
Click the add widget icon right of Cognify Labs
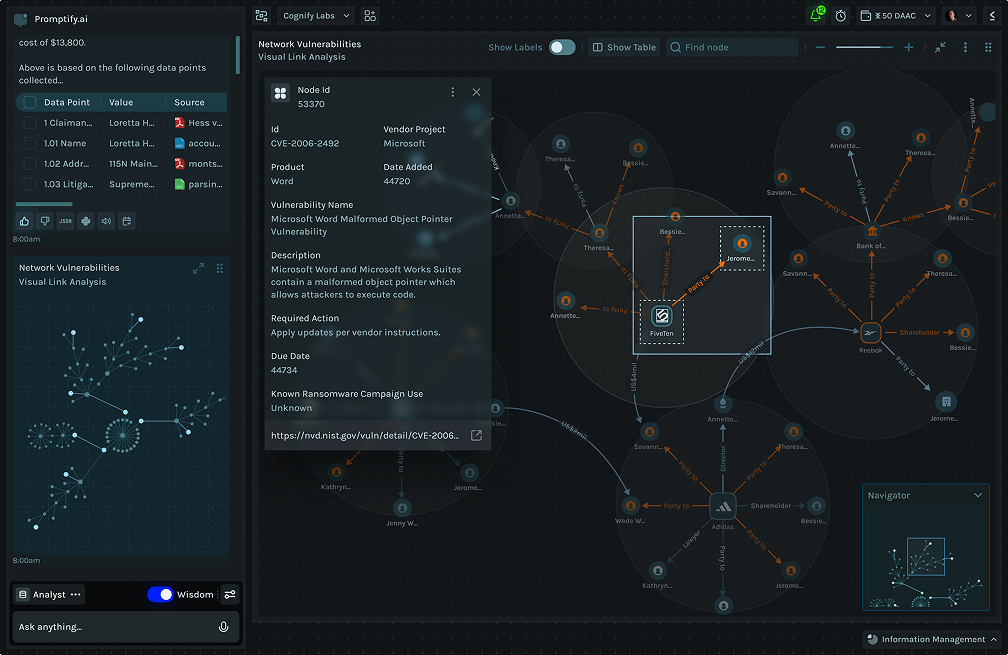pyautogui.click(x=370, y=16)
